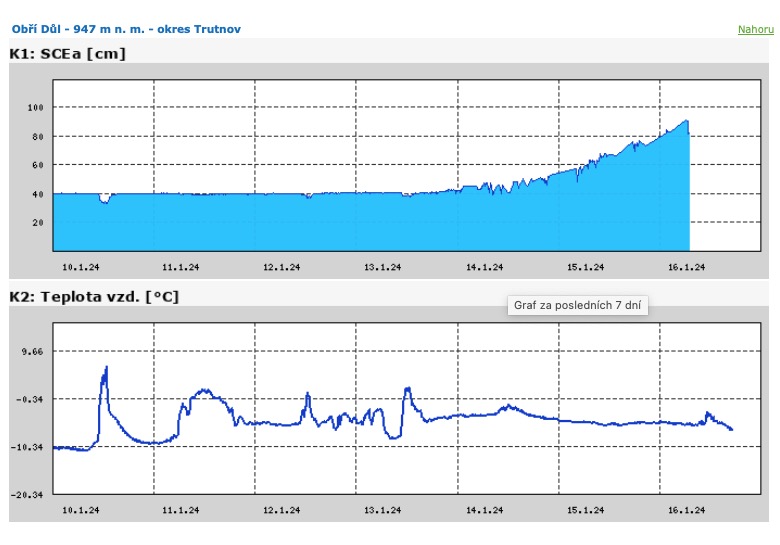Click the 9.66 temperature axis label
The width and height of the screenshot is (780, 545).
[36, 352]
